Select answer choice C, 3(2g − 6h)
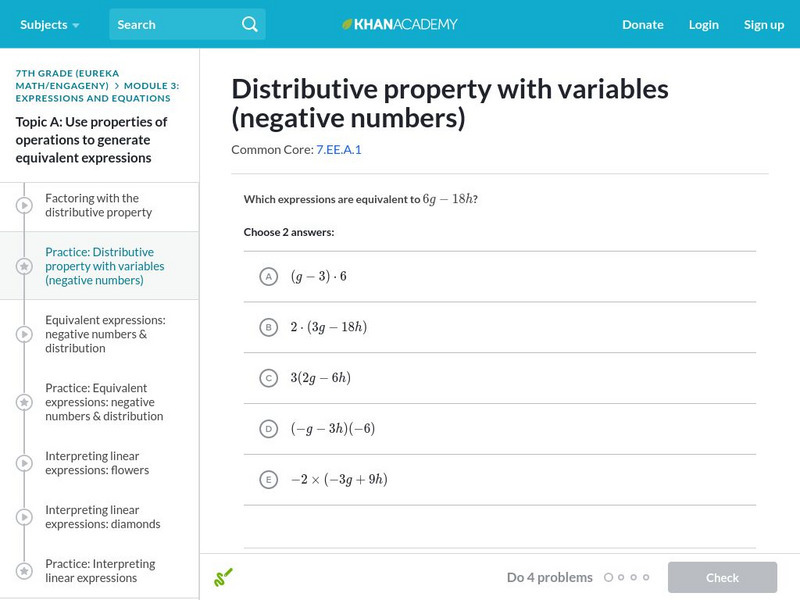 pyautogui.click(x=268, y=378)
